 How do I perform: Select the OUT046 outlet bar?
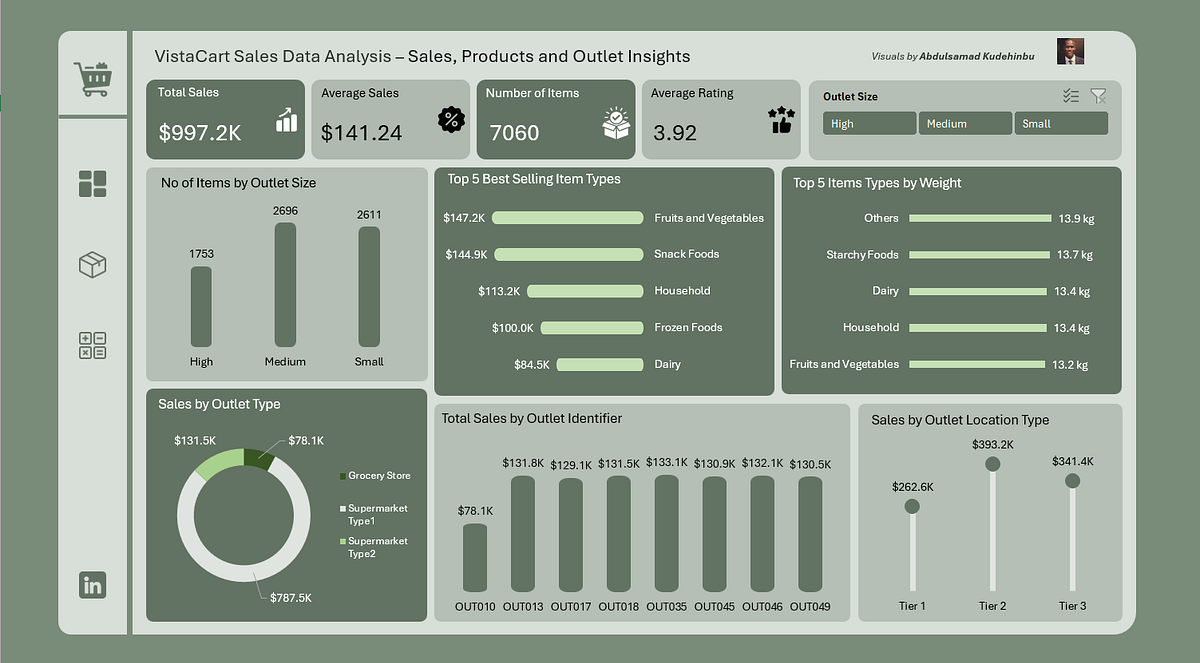pyautogui.click(x=762, y=533)
